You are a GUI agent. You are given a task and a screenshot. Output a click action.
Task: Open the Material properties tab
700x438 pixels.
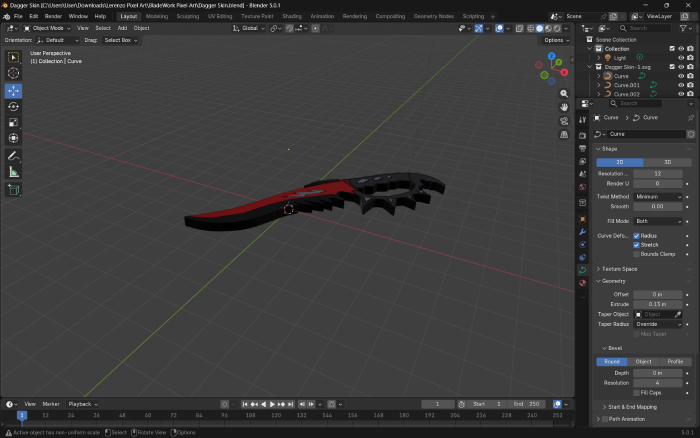pyautogui.click(x=583, y=283)
